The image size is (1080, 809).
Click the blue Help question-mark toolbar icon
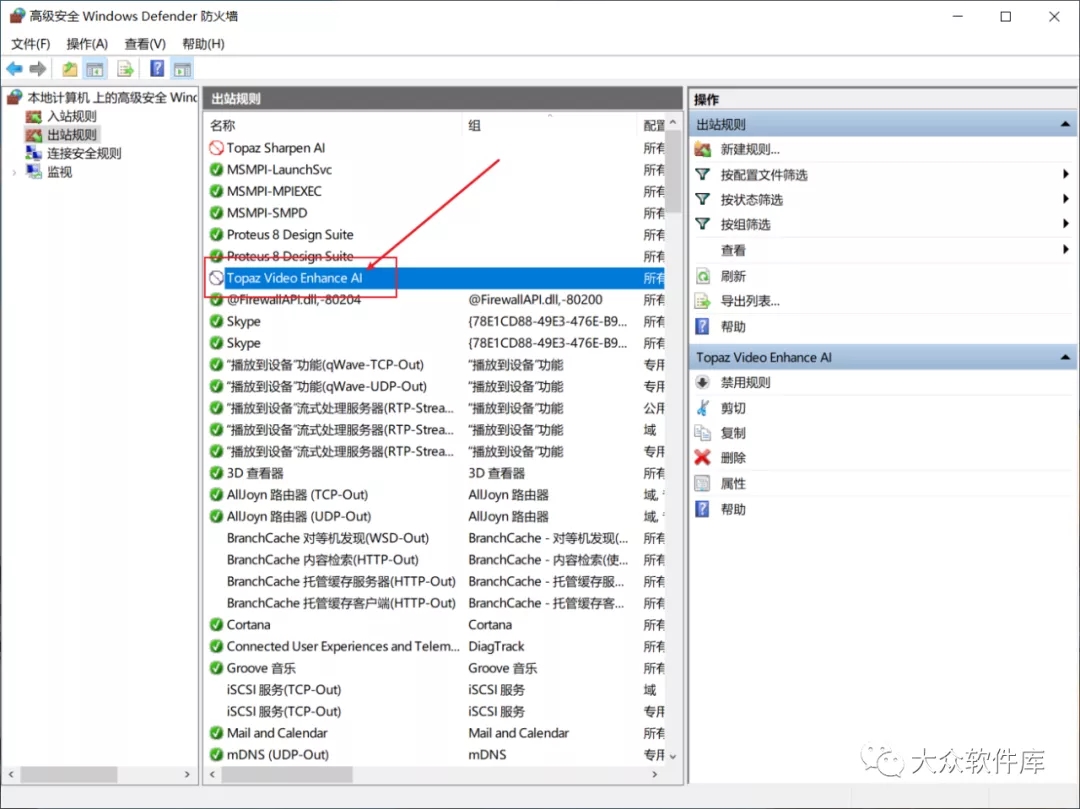click(157, 69)
